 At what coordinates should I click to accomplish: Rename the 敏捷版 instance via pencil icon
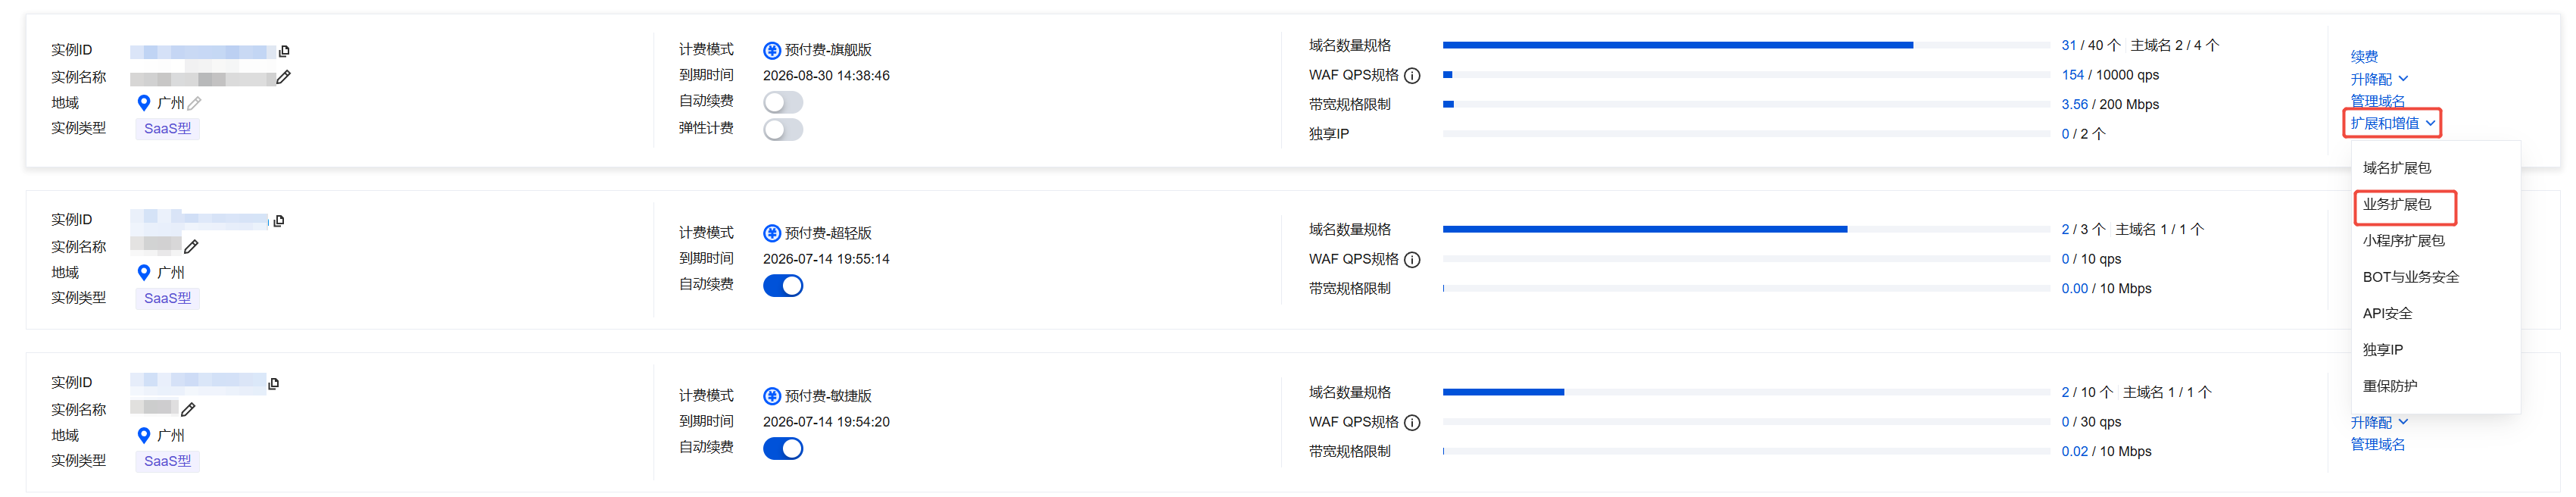tap(188, 410)
